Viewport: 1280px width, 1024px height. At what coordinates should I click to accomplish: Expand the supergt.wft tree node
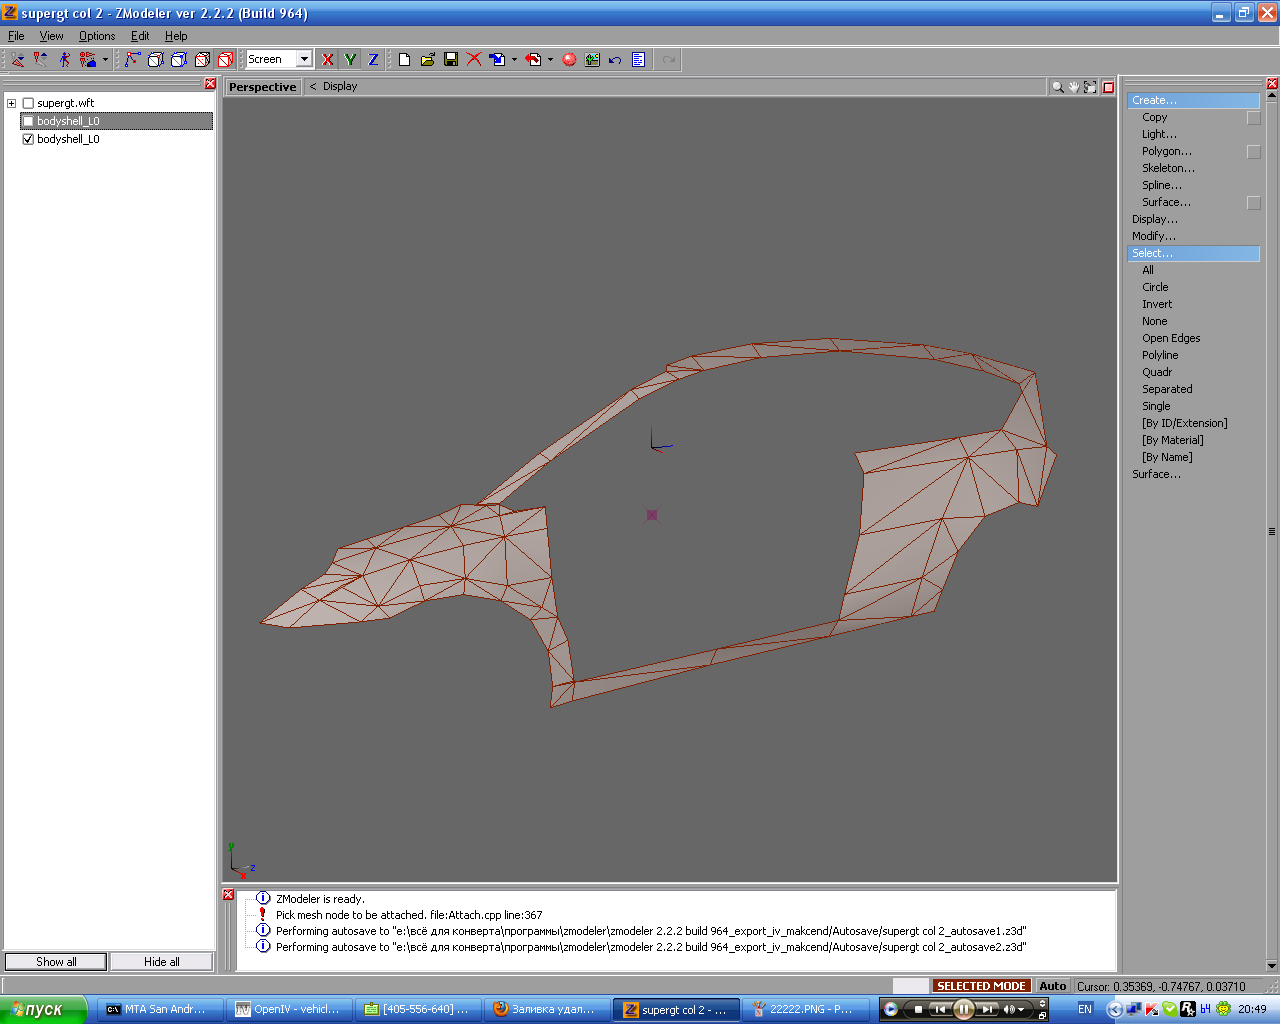12,103
